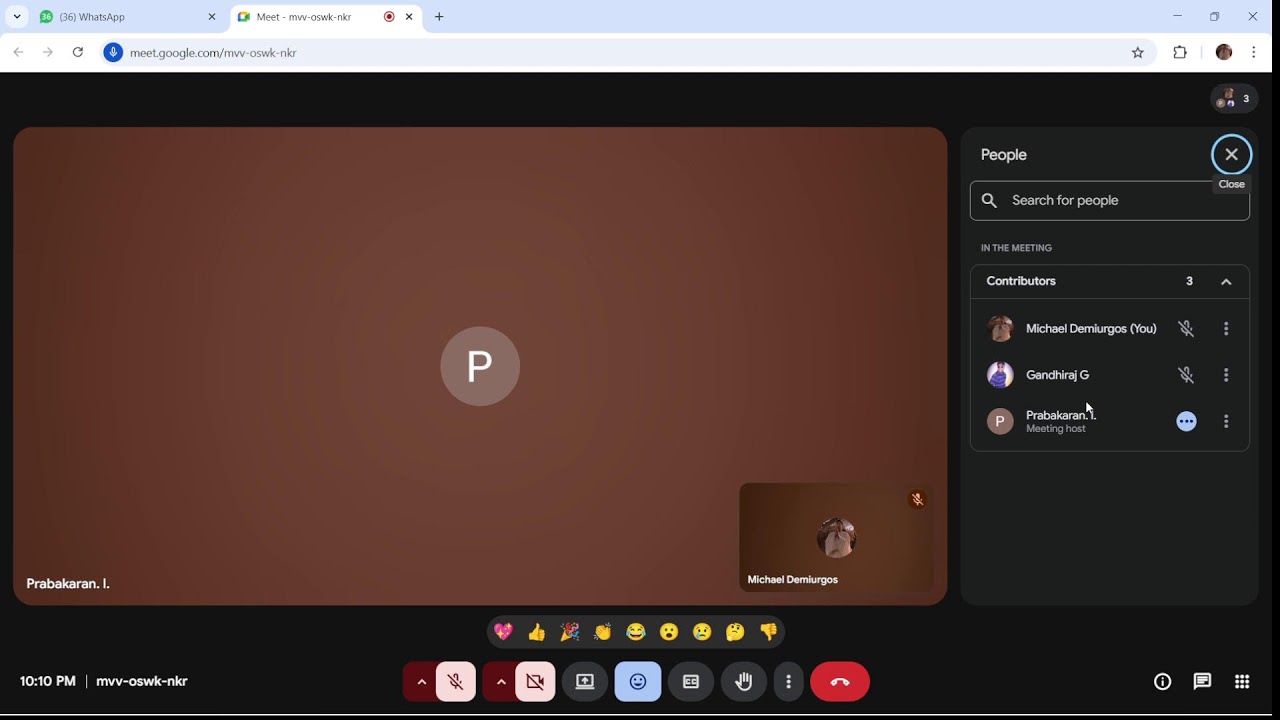Send the sad face reaction
Screen dimensions: 1280x720
[702, 632]
